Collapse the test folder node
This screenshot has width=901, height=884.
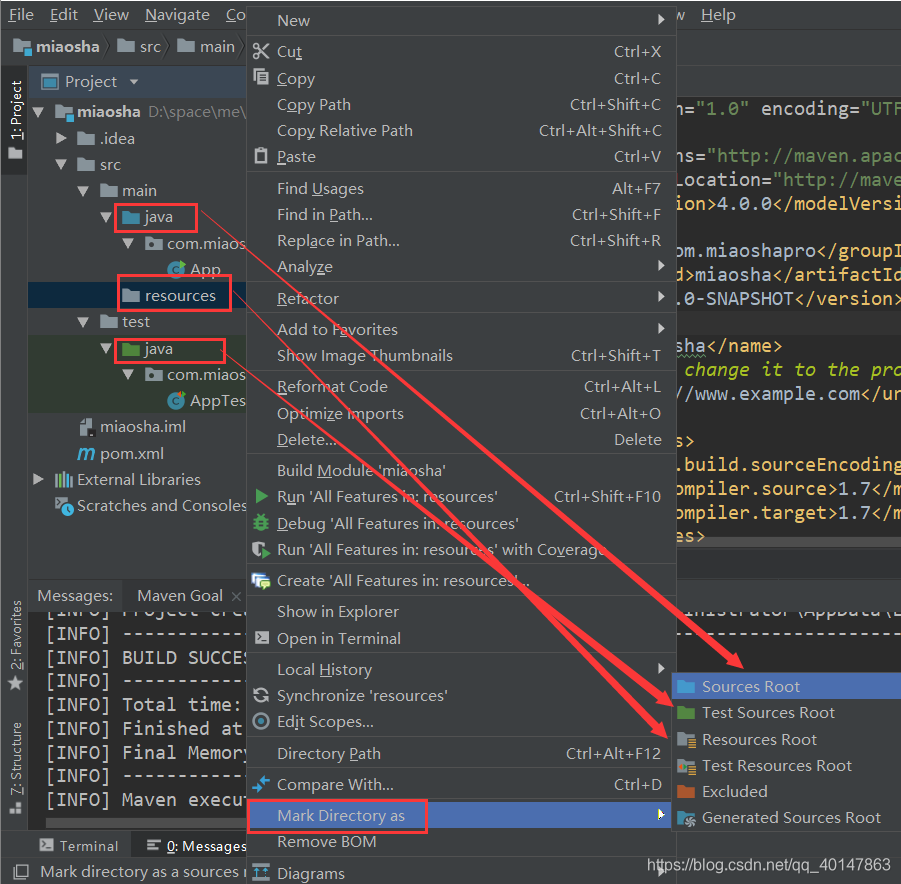pyautogui.click(x=83, y=321)
